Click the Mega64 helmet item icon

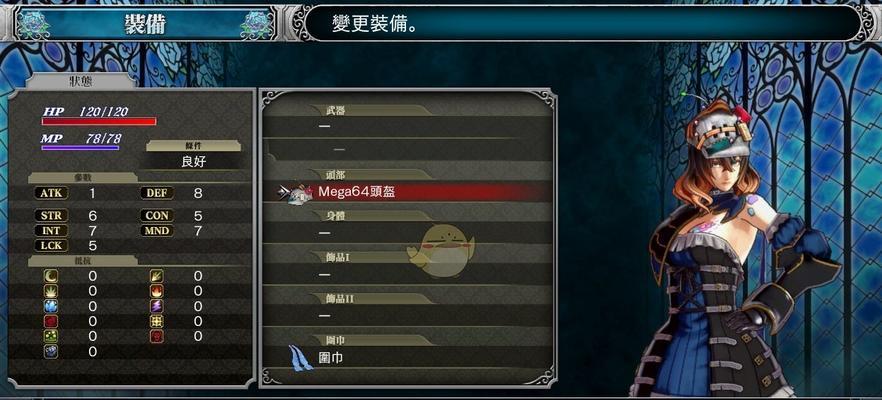tap(300, 194)
